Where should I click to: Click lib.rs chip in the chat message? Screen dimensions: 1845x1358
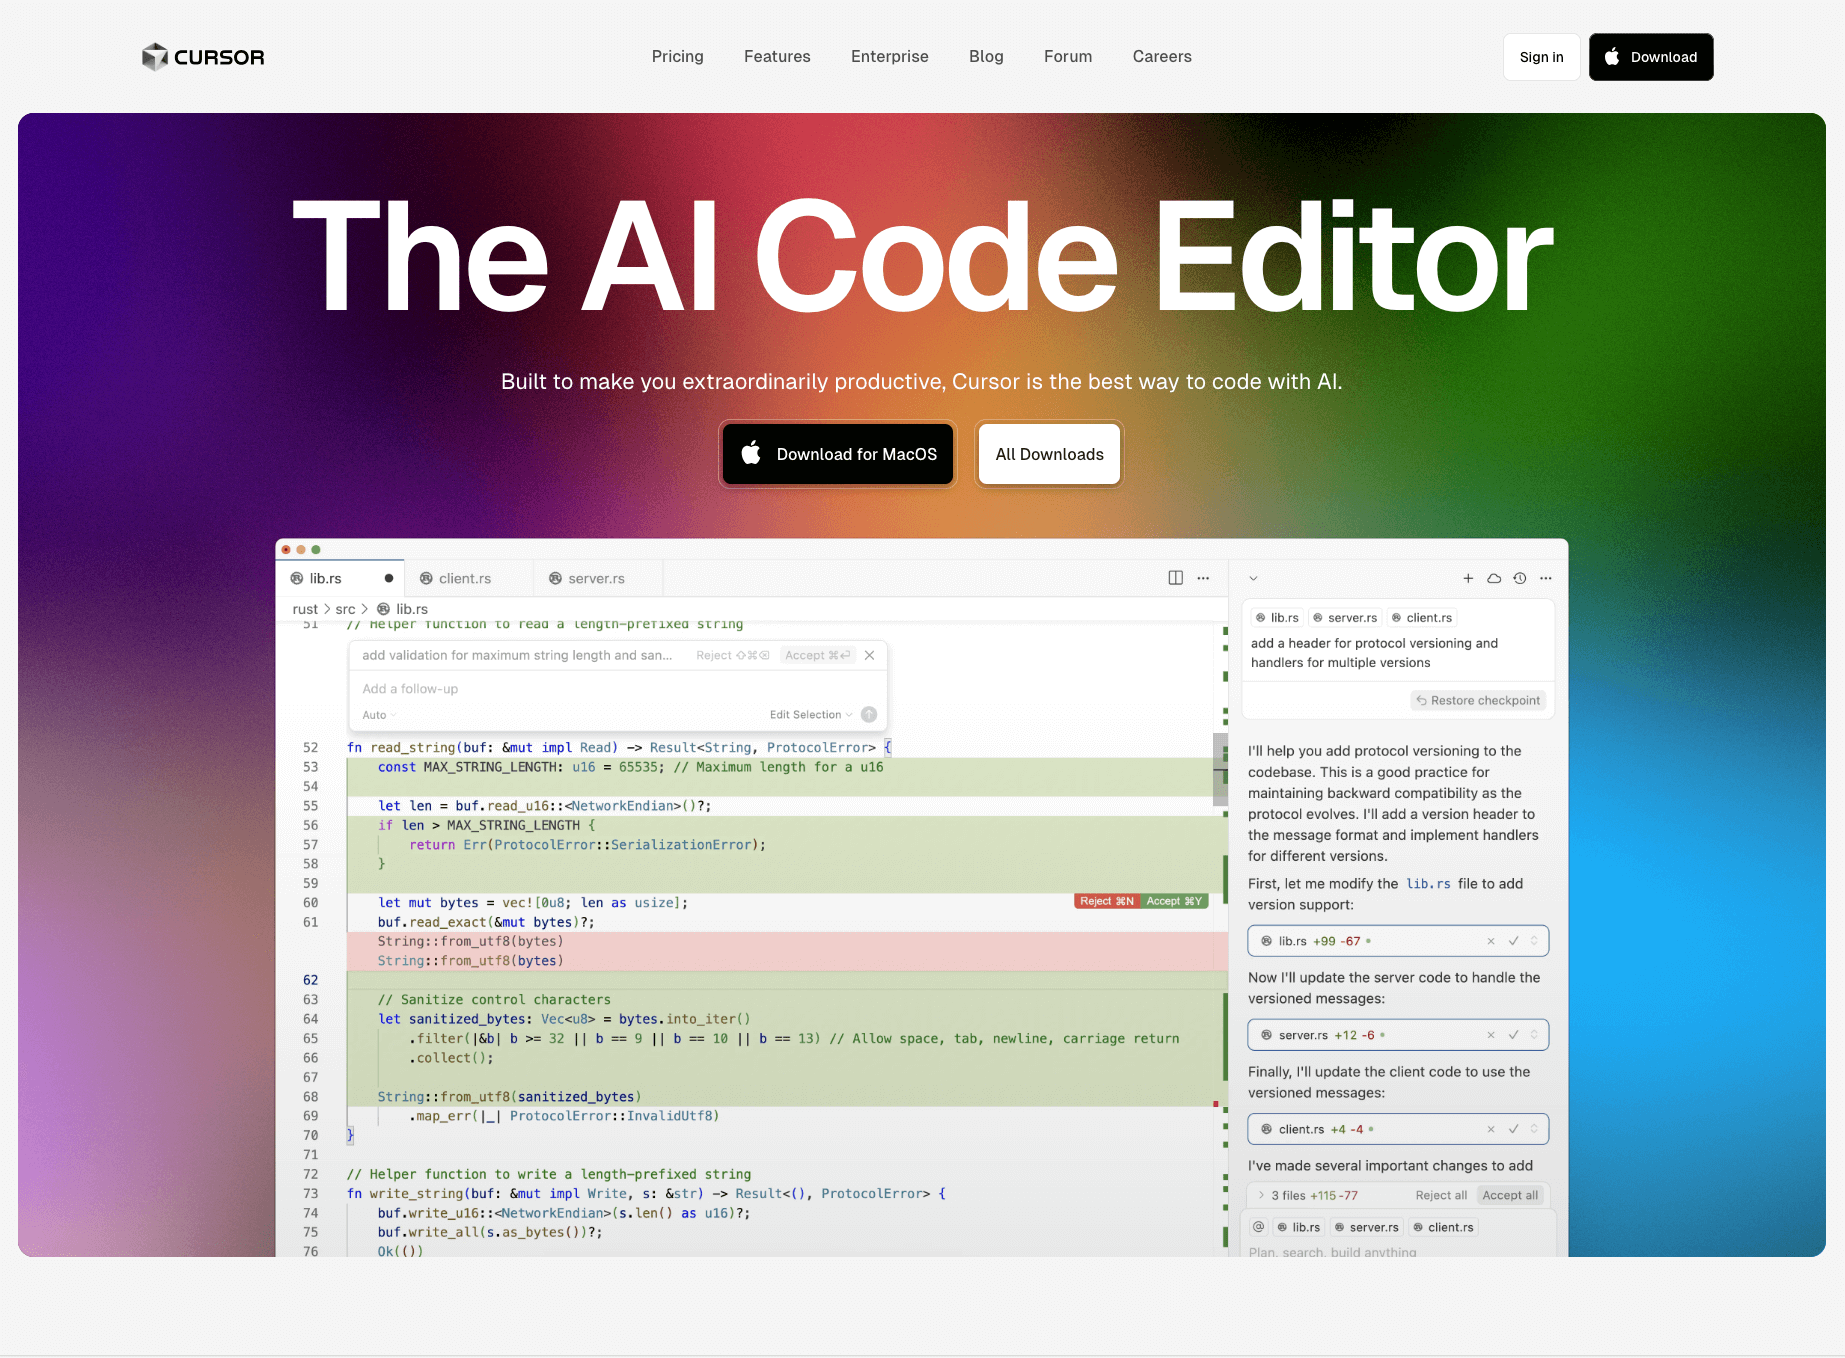1277,618
